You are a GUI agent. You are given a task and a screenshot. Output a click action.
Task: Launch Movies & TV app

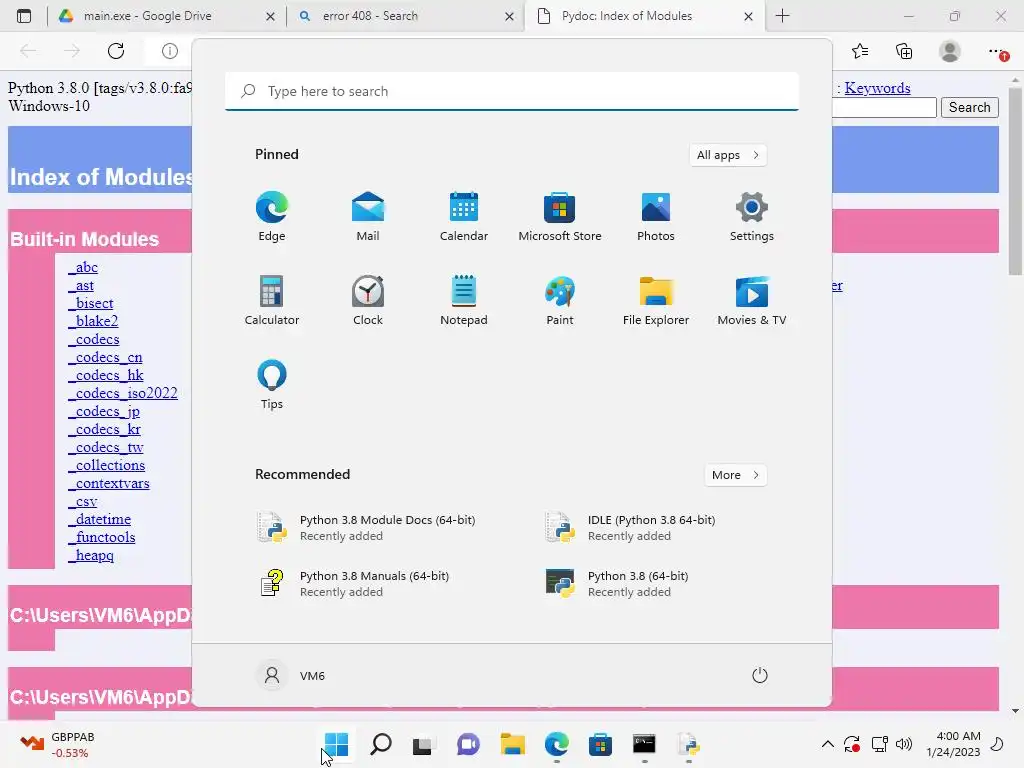point(752,300)
